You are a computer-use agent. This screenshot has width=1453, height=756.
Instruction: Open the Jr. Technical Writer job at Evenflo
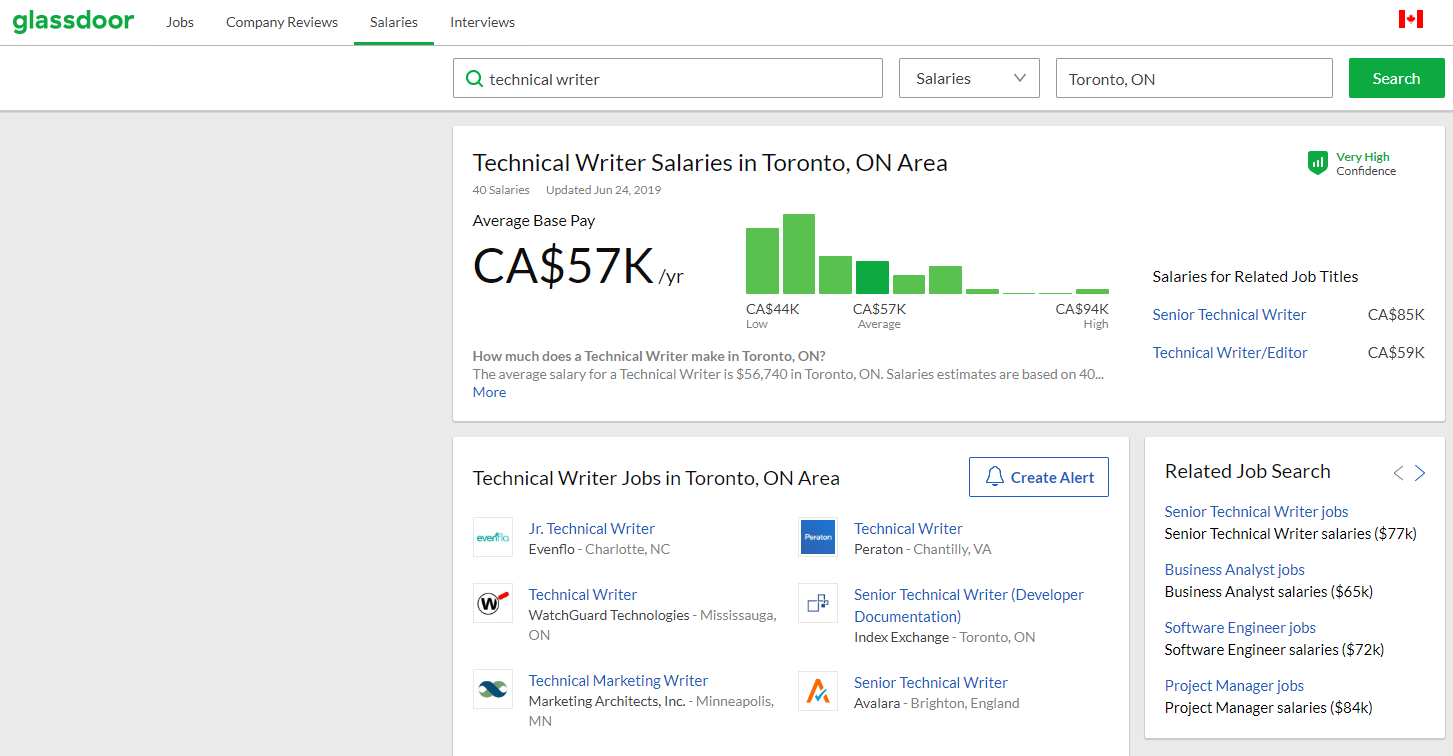[592, 528]
